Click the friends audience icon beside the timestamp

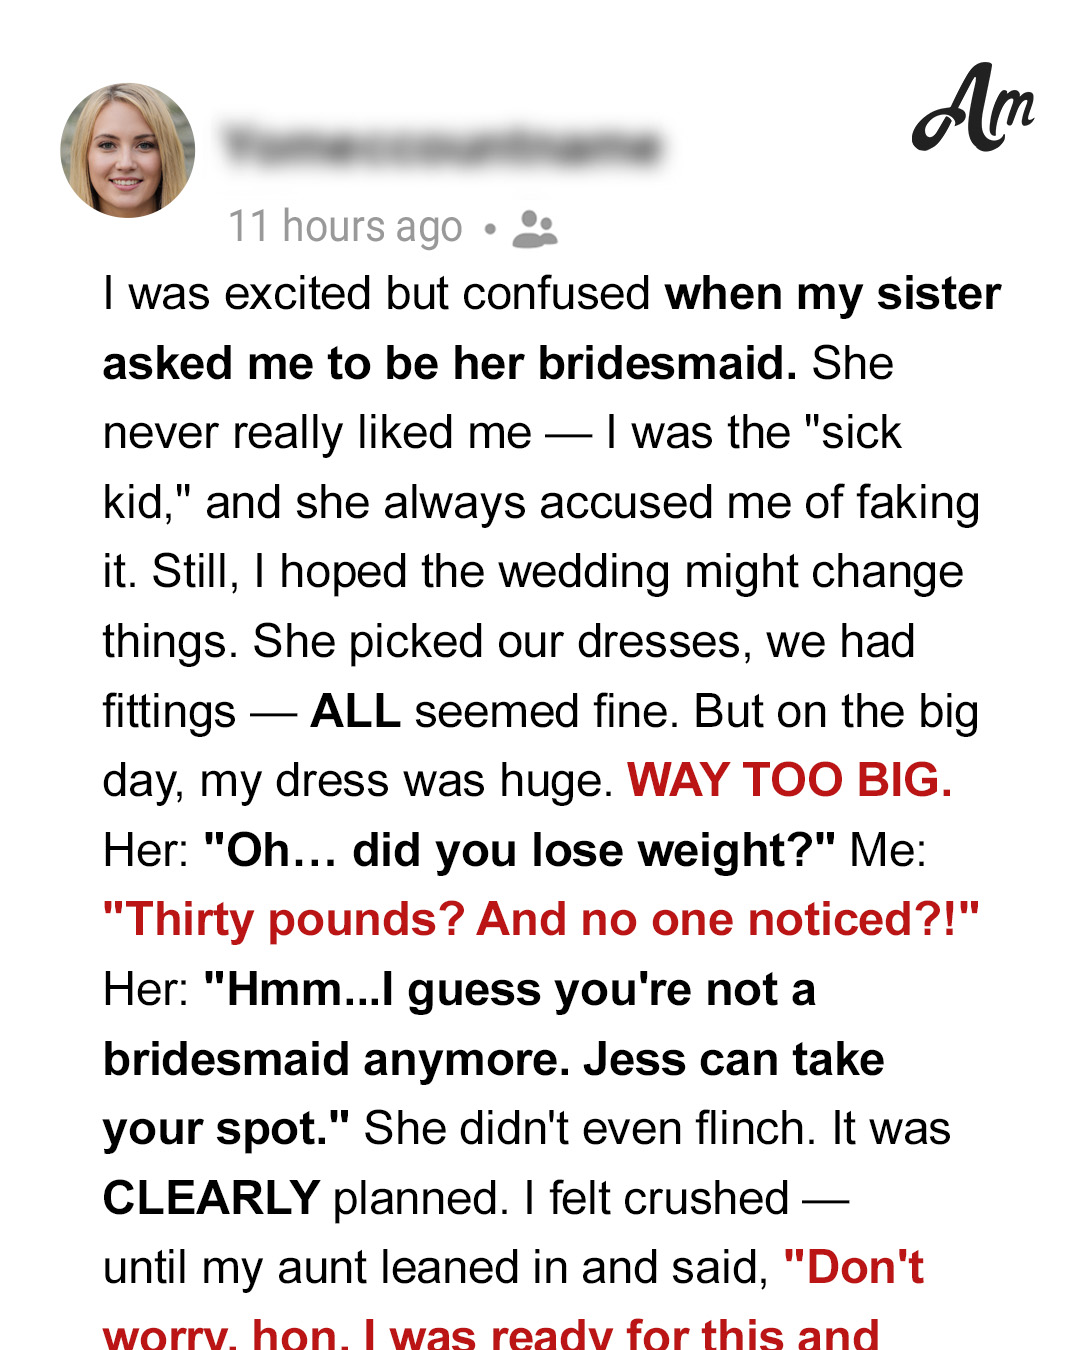tap(535, 228)
